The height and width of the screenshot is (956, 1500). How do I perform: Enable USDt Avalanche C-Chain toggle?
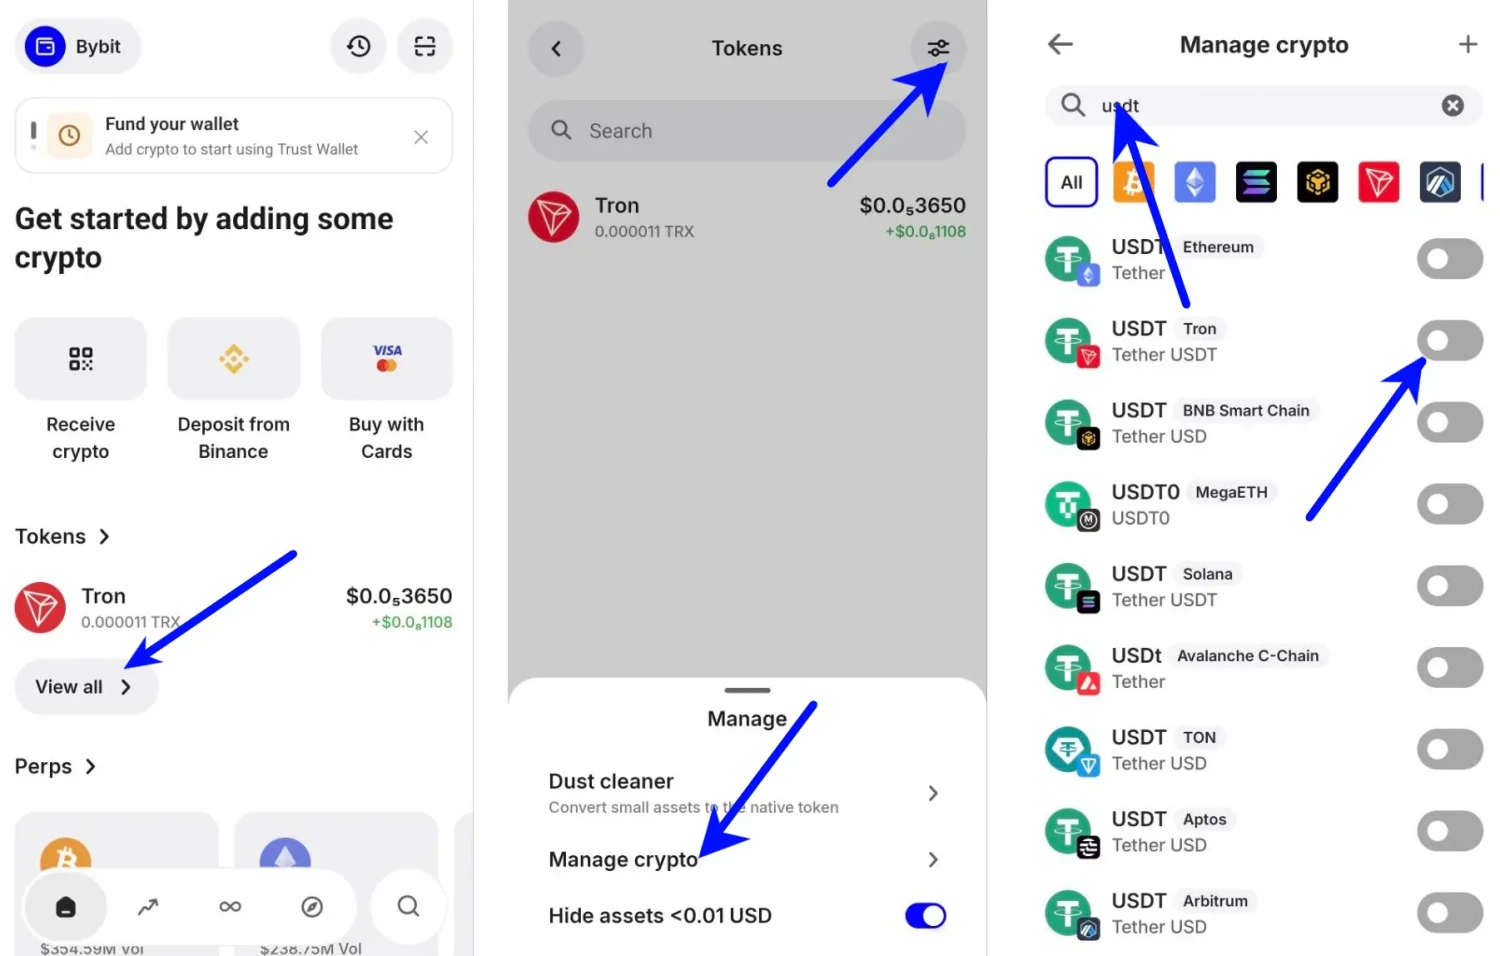click(x=1450, y=668)
